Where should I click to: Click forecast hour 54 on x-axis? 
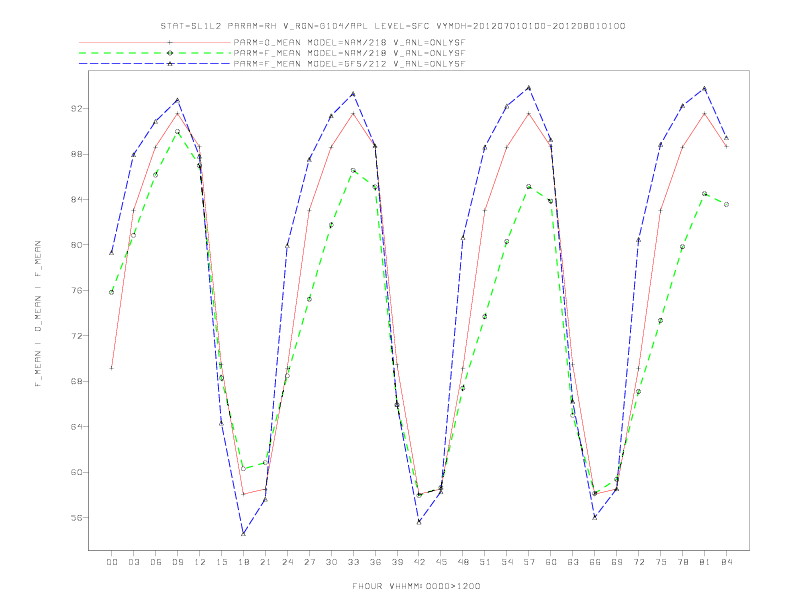pyautogui.click(x=507, y=562)
